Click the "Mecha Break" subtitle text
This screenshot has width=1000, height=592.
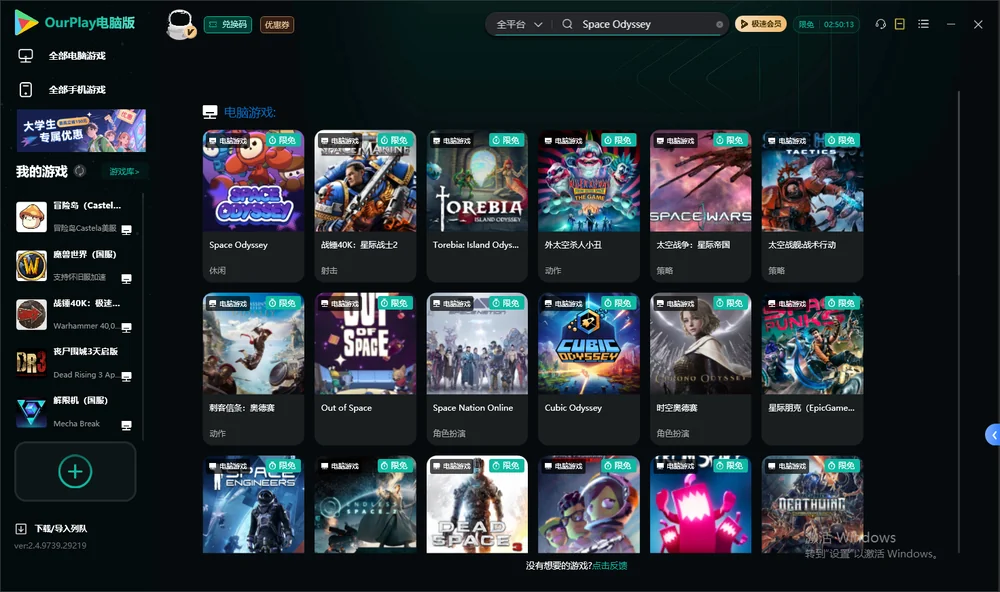(x=77, y=424)
